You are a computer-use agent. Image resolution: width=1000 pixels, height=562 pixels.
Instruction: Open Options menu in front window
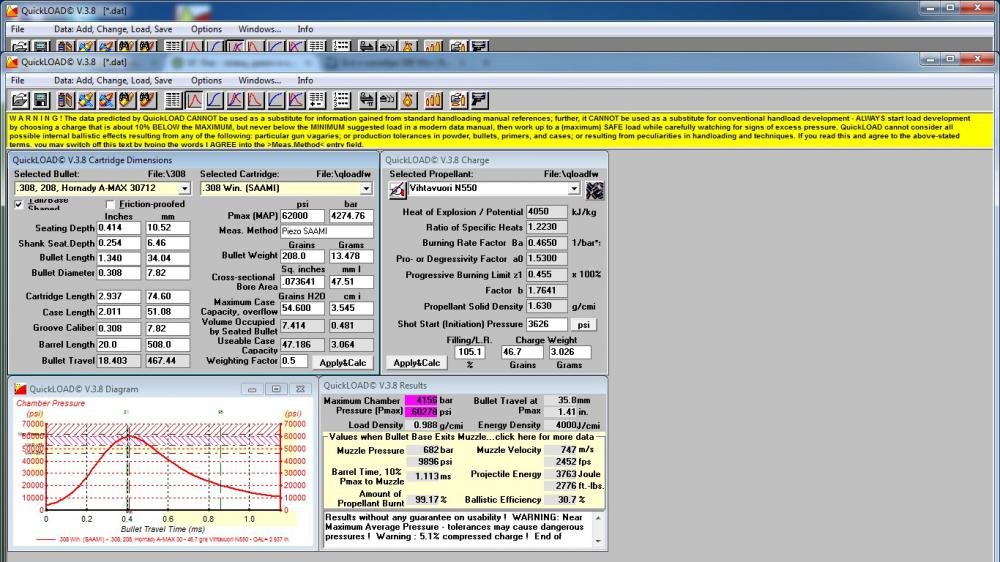(x=206, y=80)
